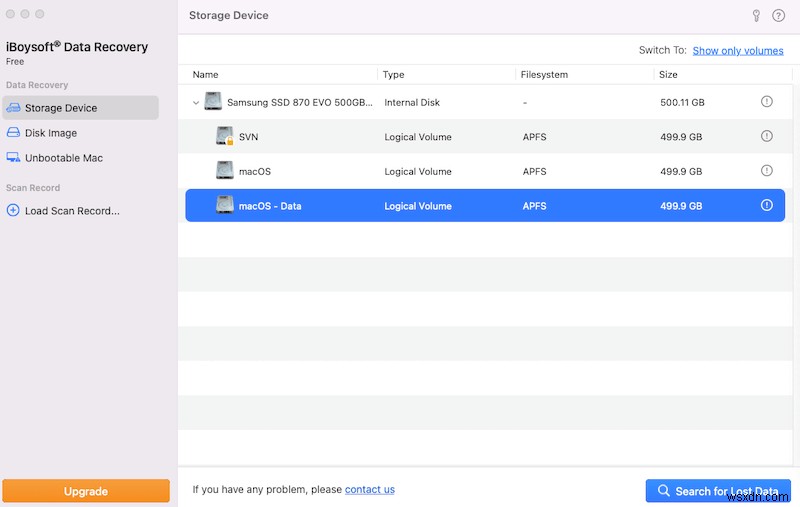Open Disk Image in sidebar
The height and width of the screenshot is (507, 800).
click(x=50, y=133)
